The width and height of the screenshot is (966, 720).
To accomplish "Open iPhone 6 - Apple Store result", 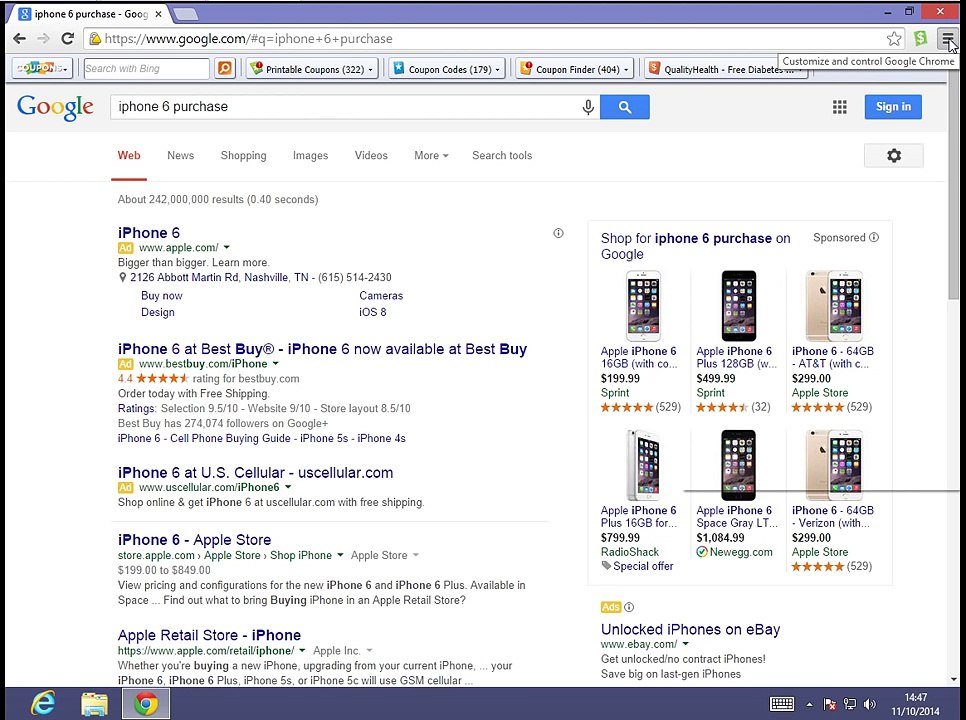I will [x=194, y=540].
